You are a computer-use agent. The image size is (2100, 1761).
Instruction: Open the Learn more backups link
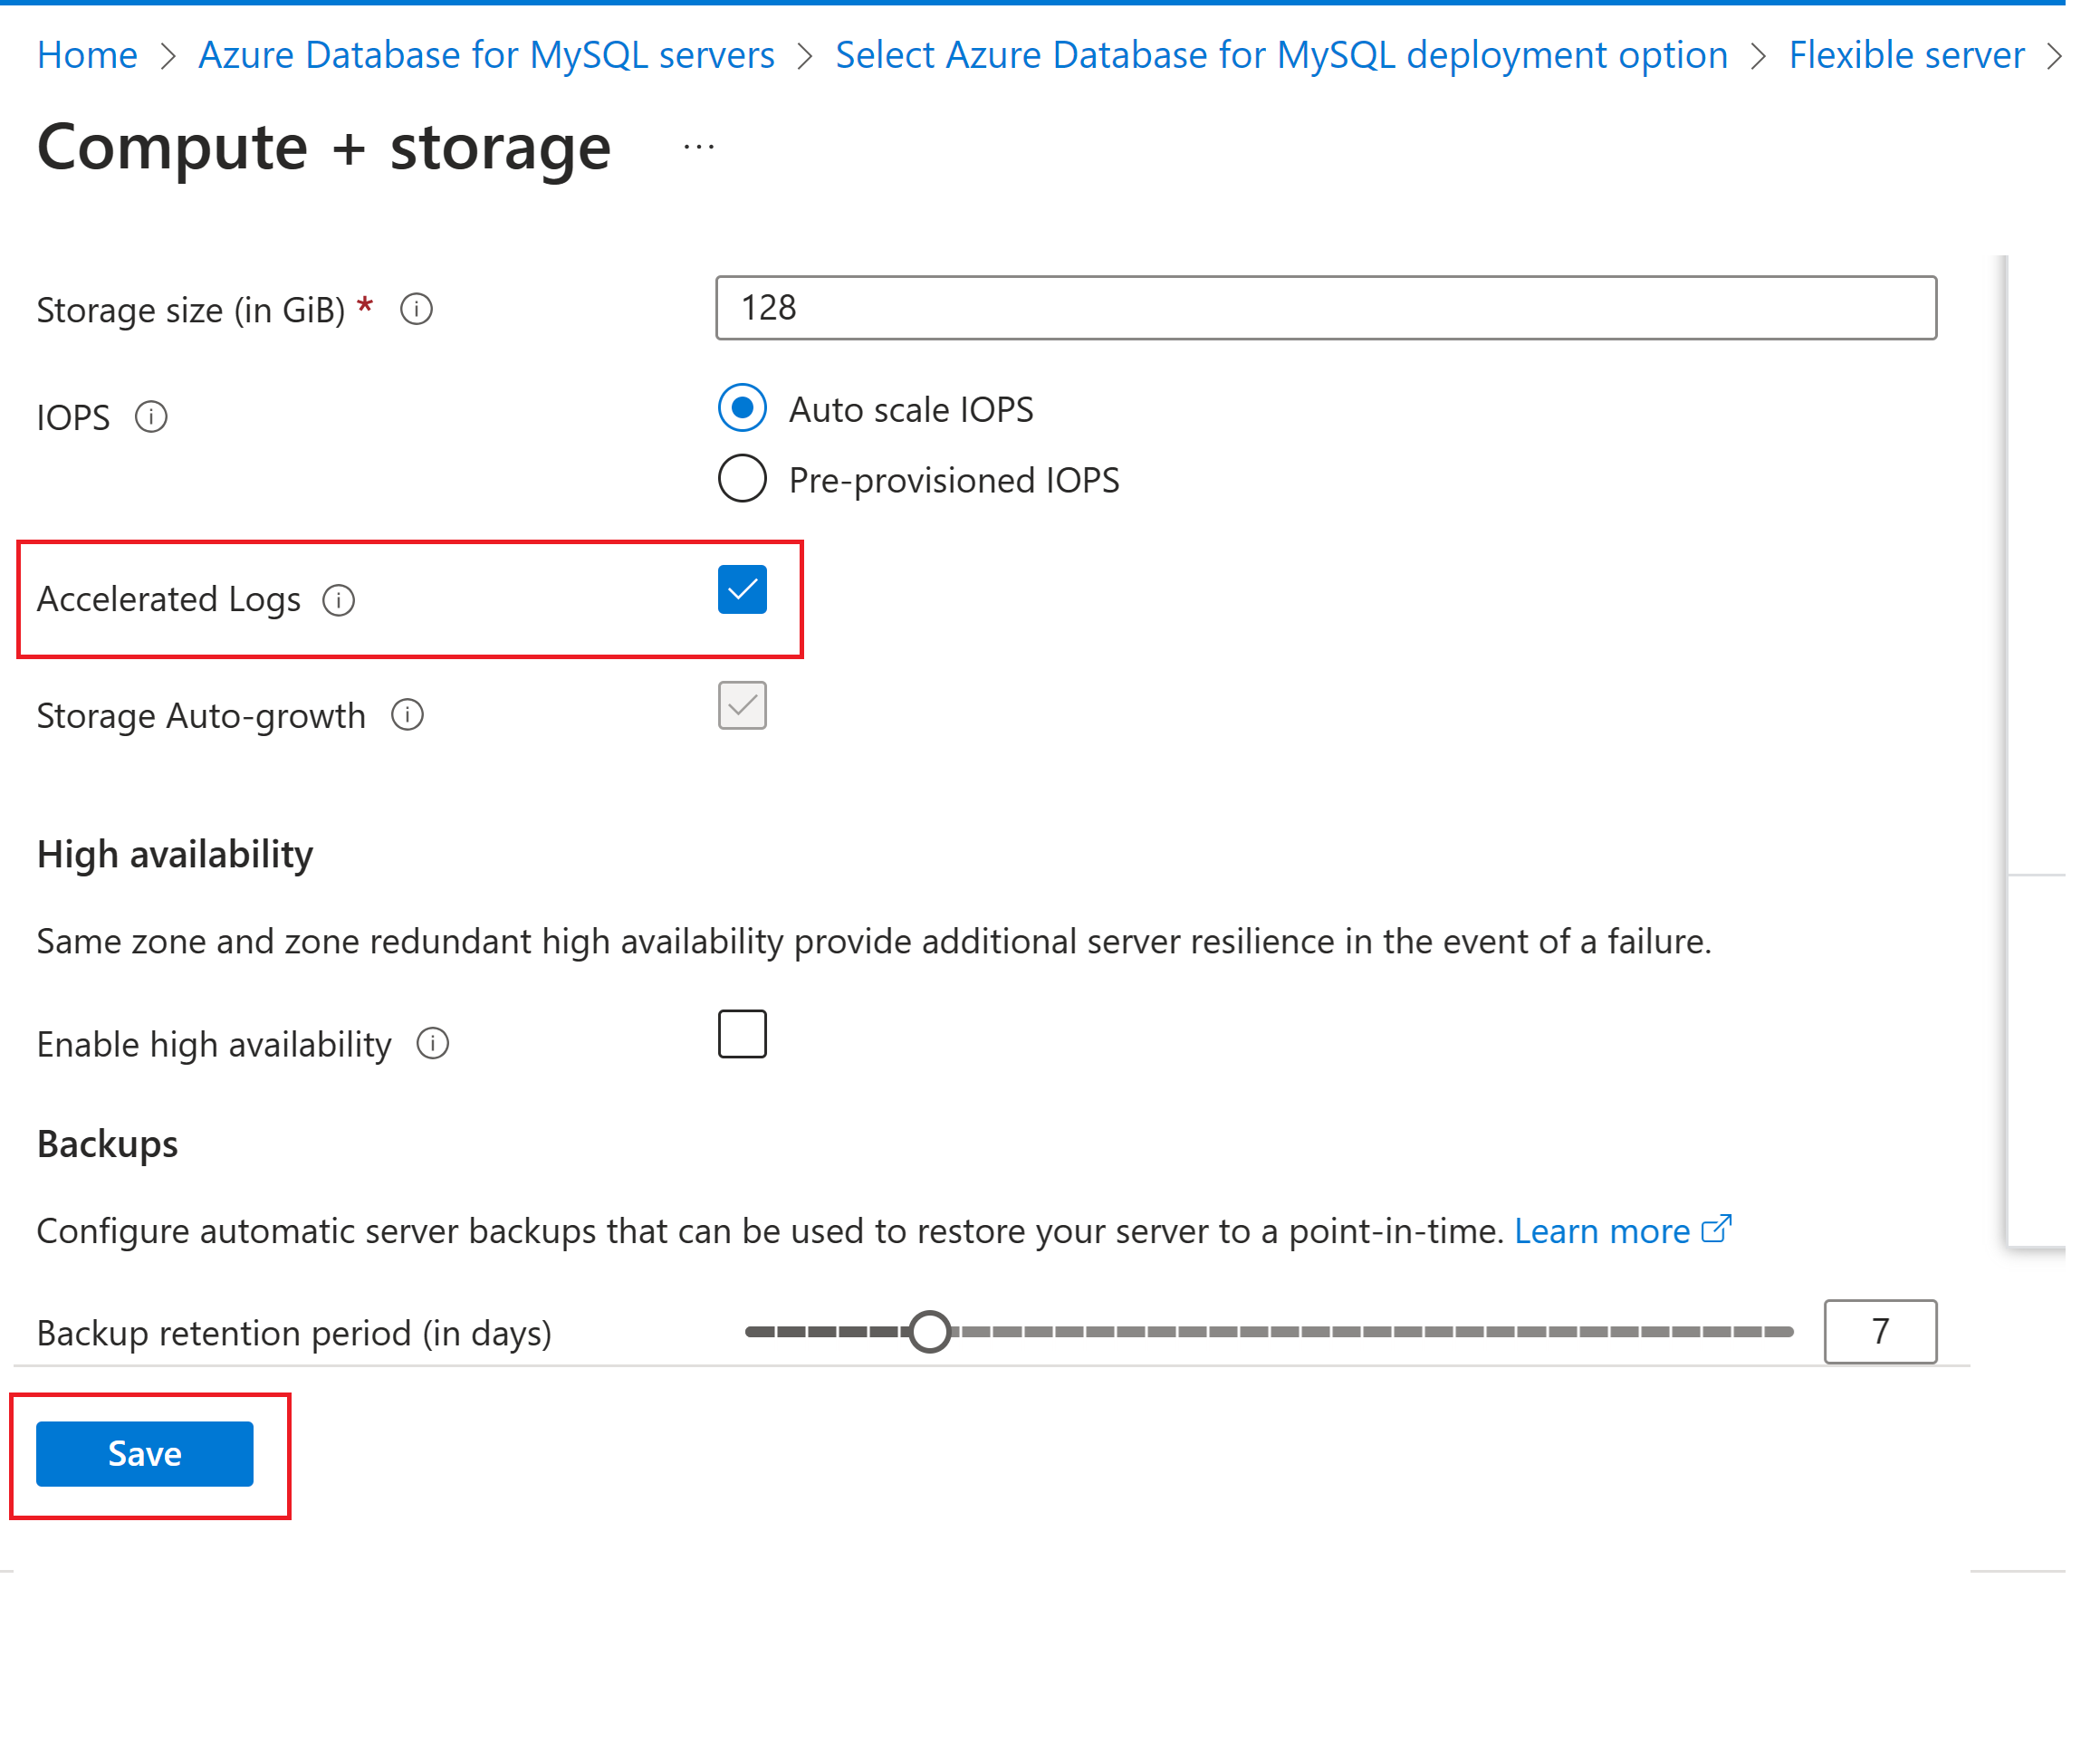coord(1601,1231)
